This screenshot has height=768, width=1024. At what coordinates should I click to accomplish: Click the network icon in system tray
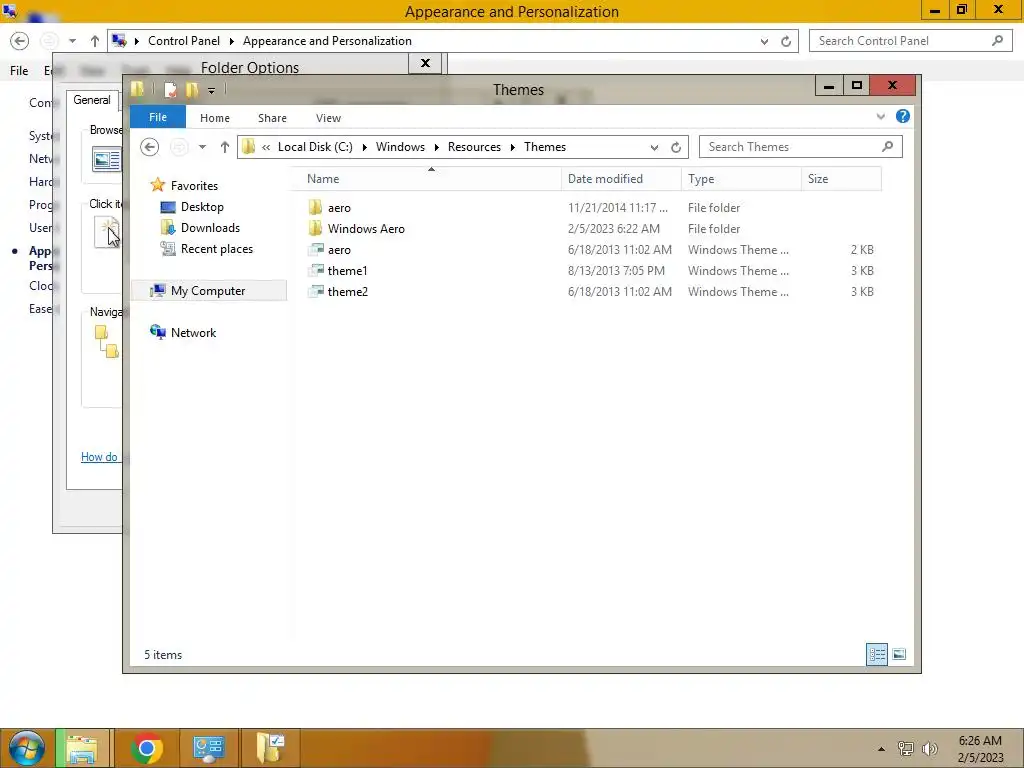(906, 749)
